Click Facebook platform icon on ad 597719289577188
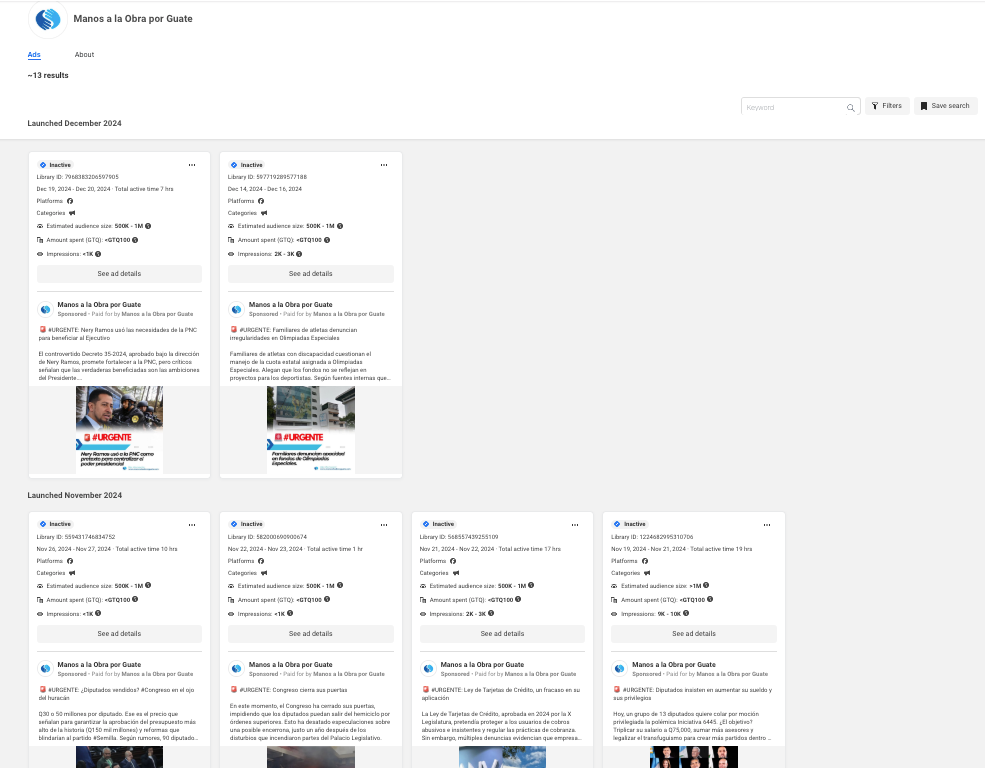The image size is (985, 768). click(261, 201)
